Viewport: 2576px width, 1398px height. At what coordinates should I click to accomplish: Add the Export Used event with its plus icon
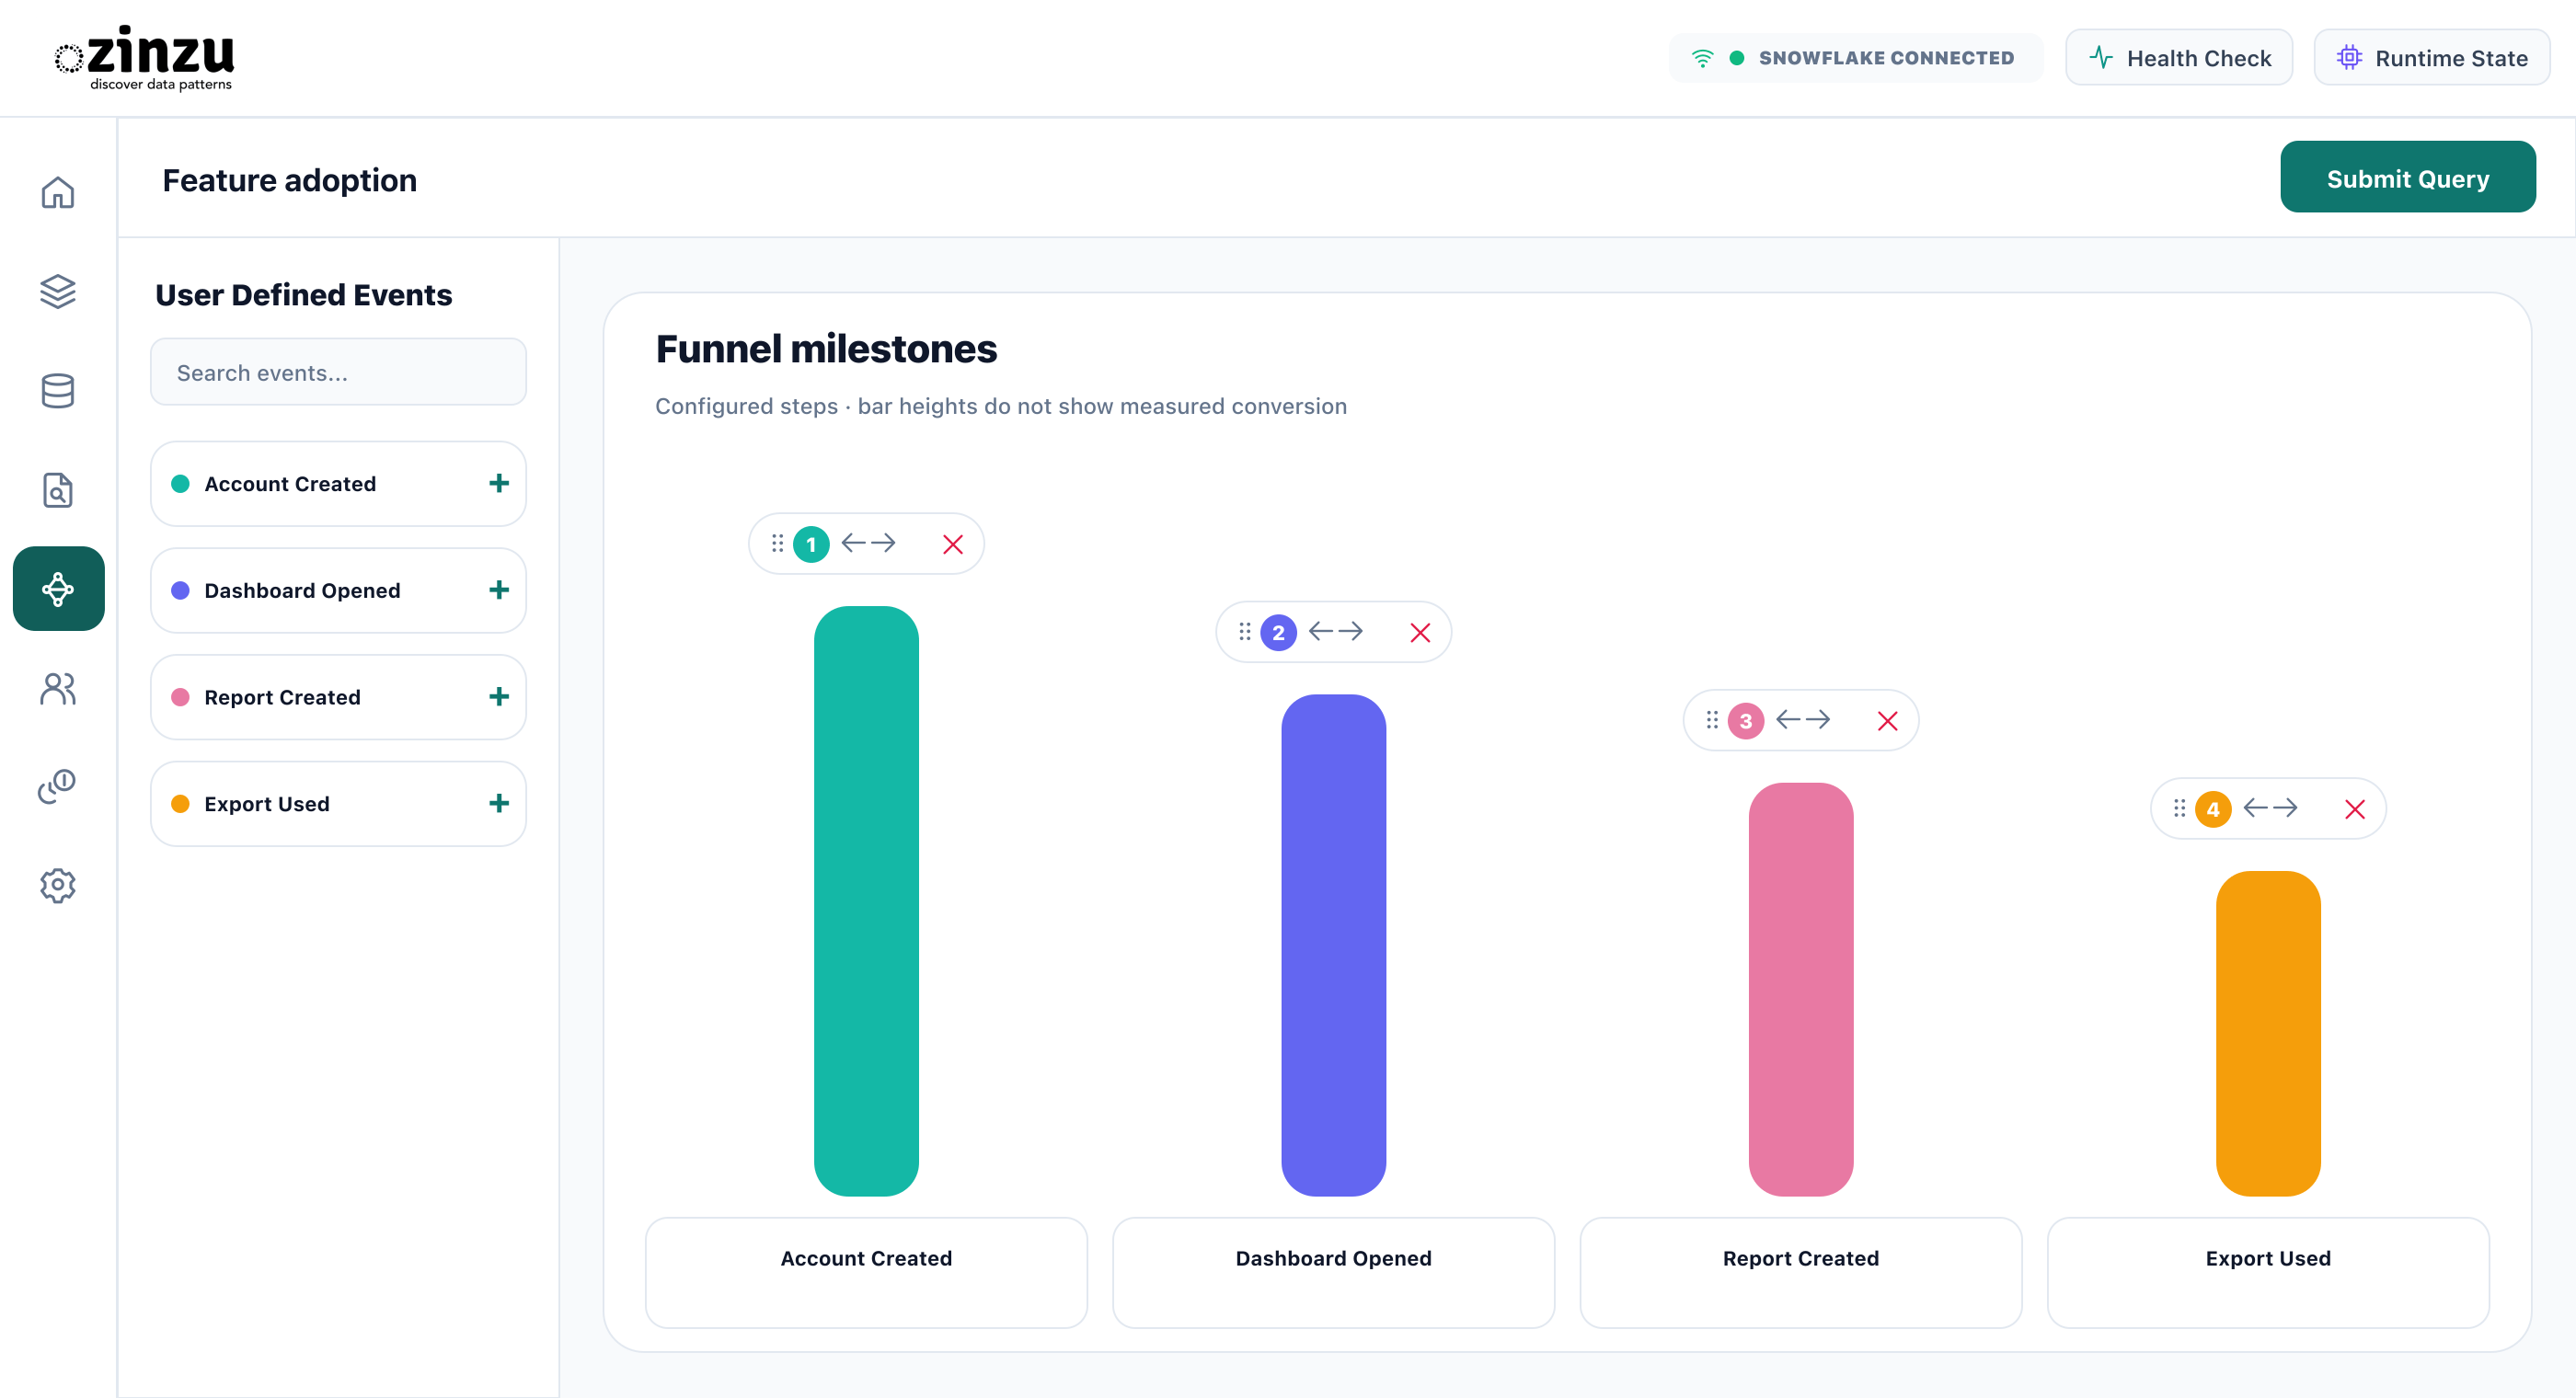[499, 804]
